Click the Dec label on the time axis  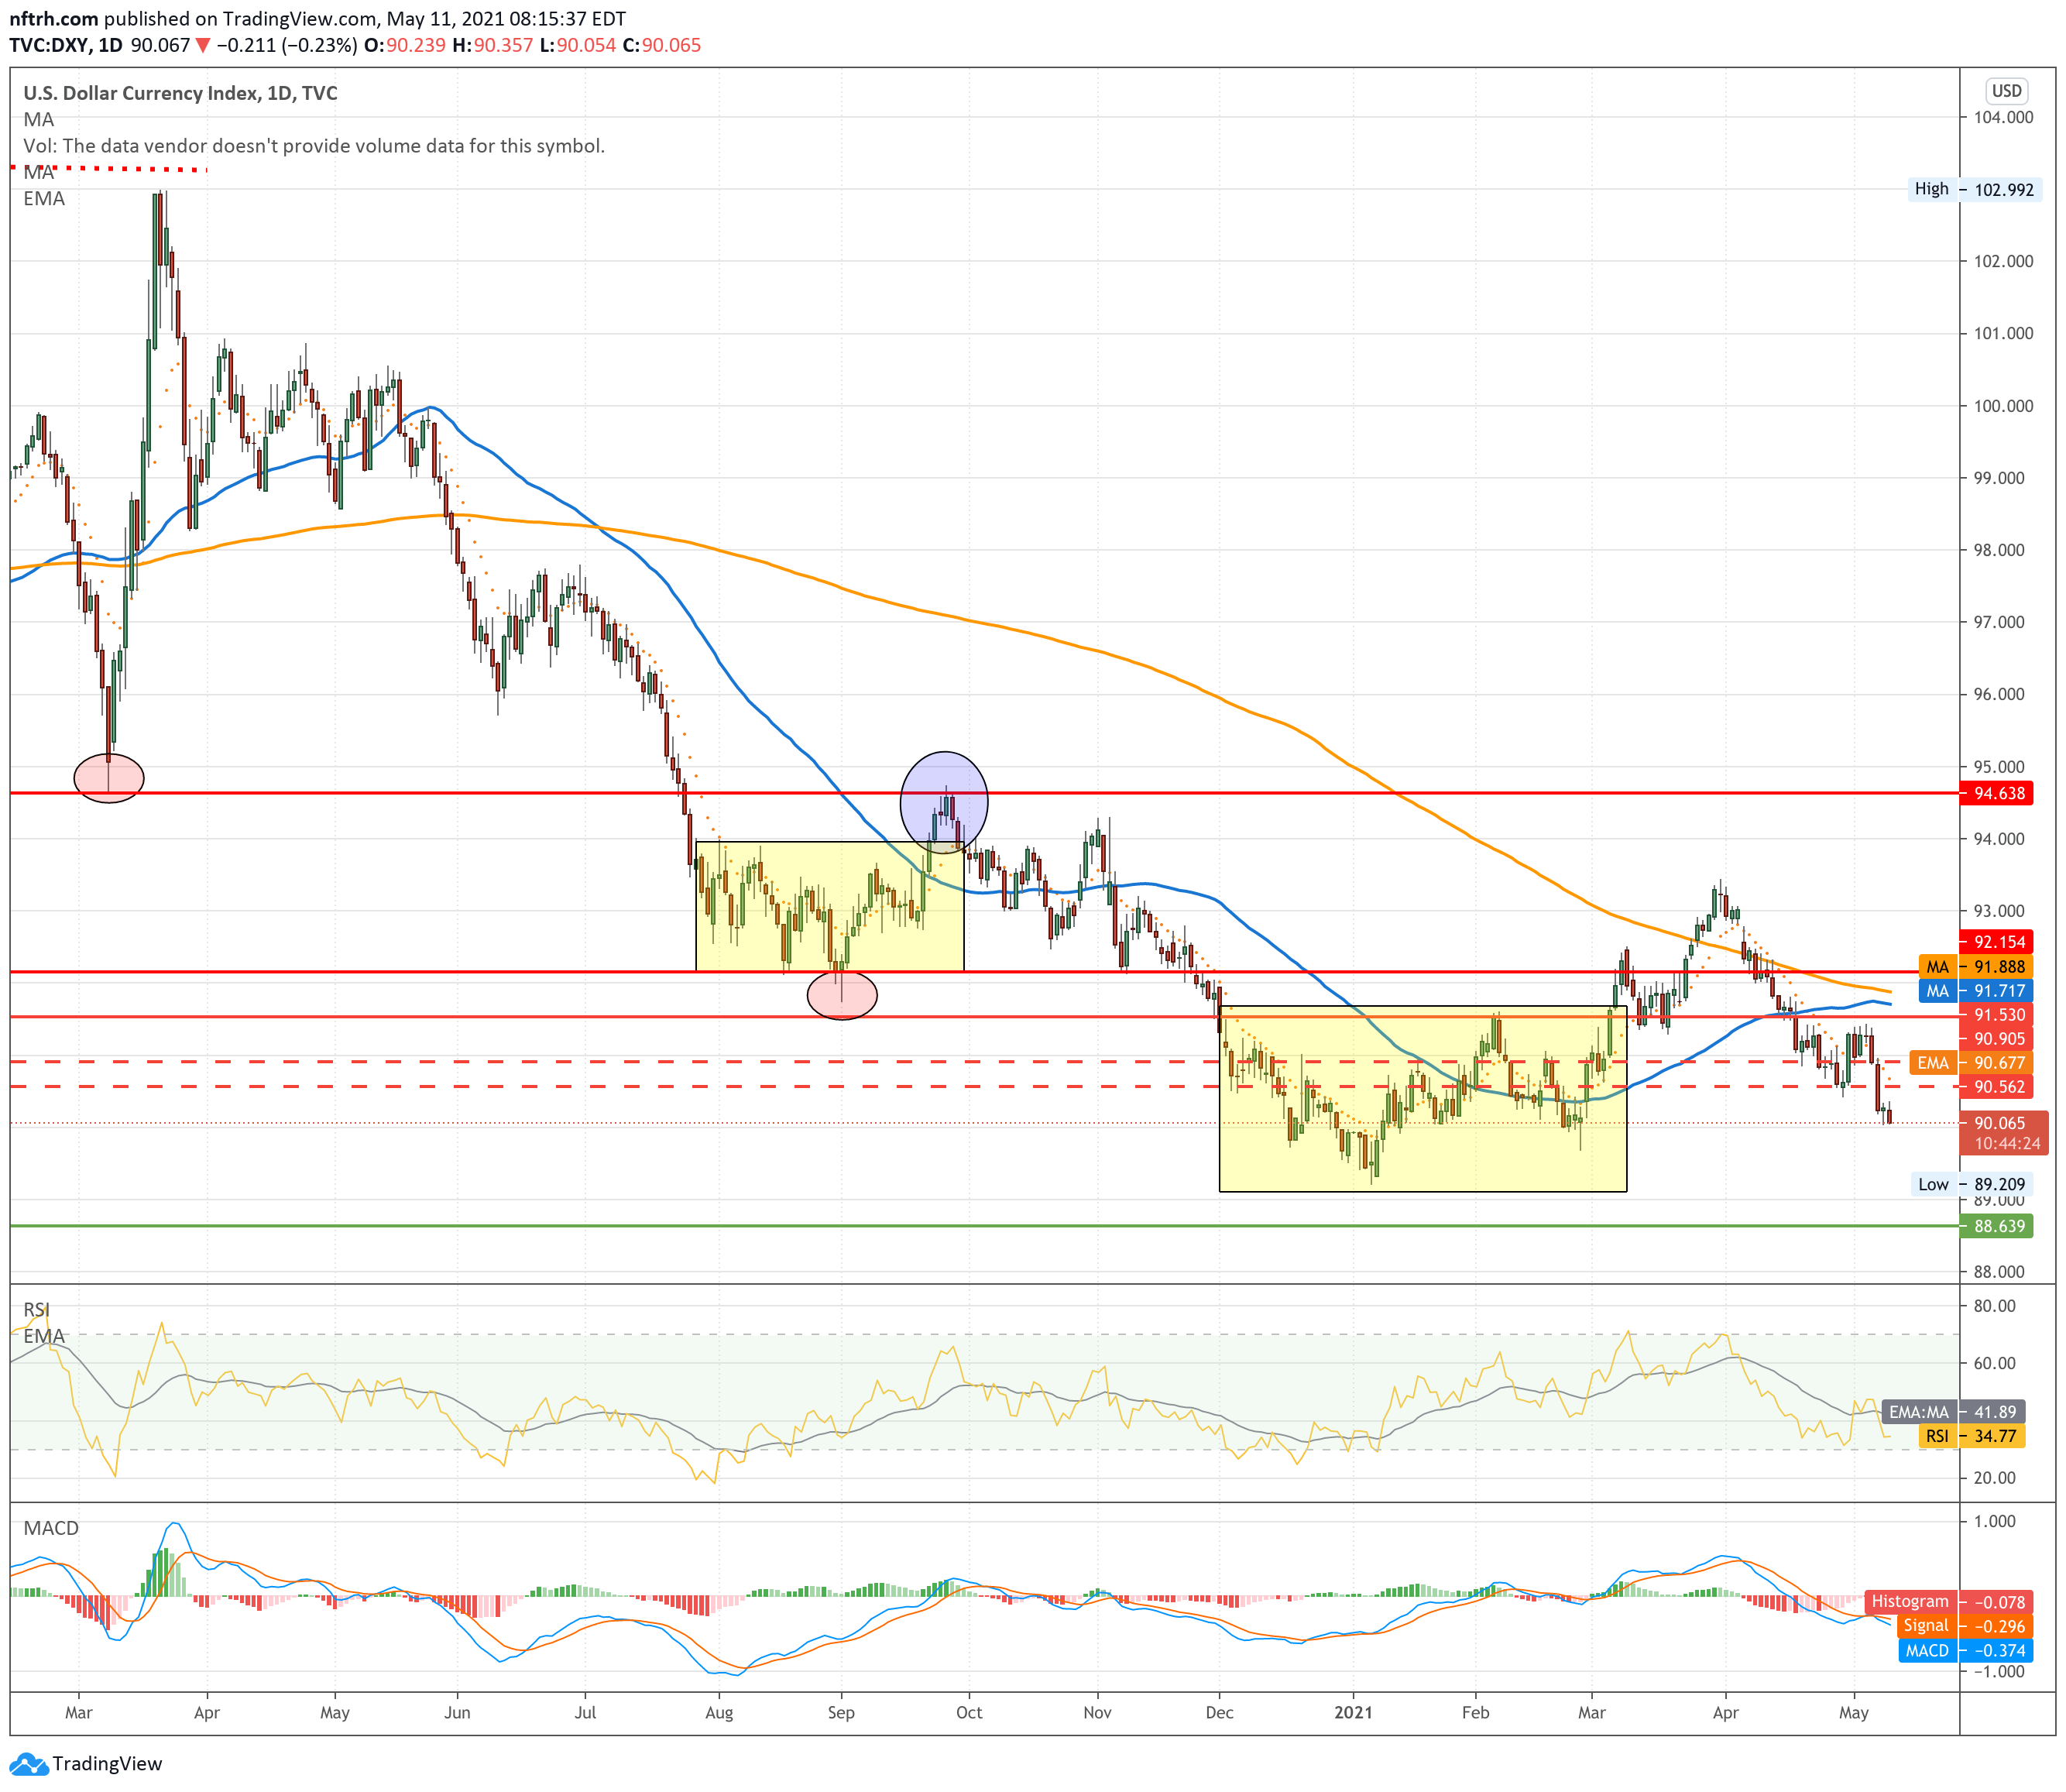pyautogui.click(x=1220, y=1713)
